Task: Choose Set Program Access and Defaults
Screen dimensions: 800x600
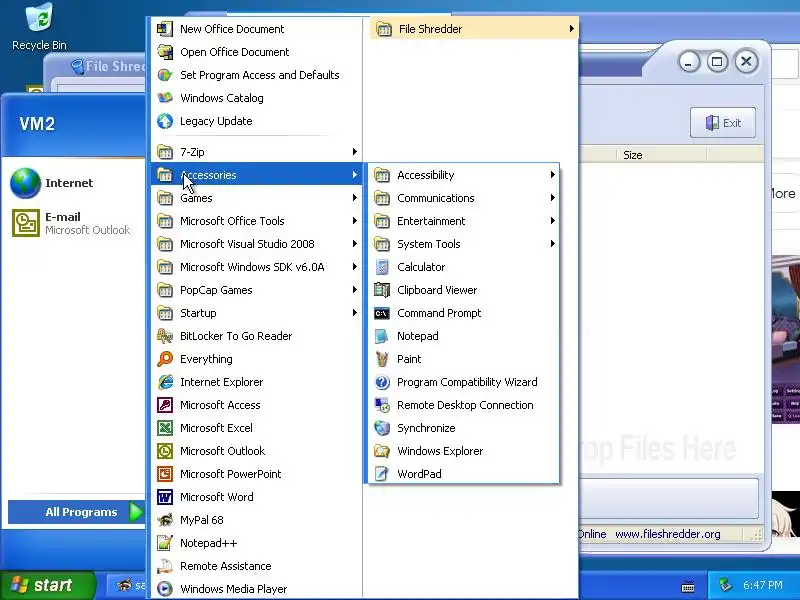Action: (x=257, y=75)
